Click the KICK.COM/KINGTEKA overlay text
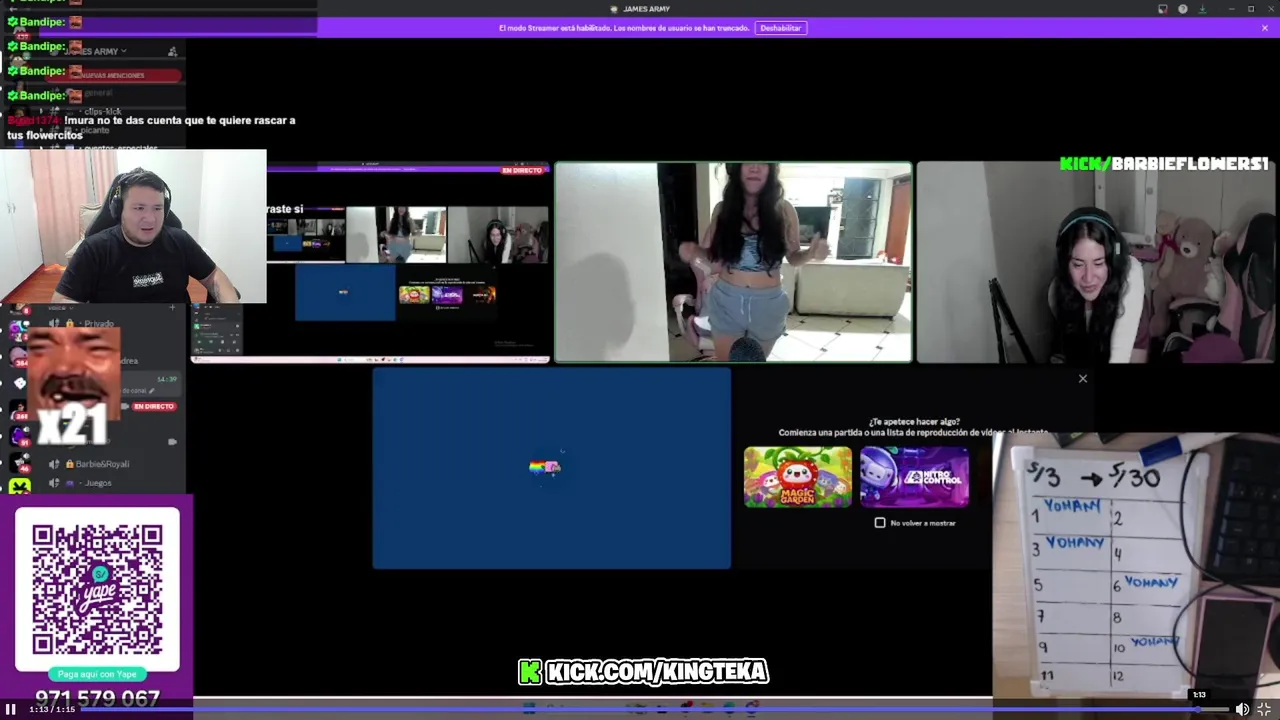Viewport: 1280px width, 720px height. (x=643, y=672)
